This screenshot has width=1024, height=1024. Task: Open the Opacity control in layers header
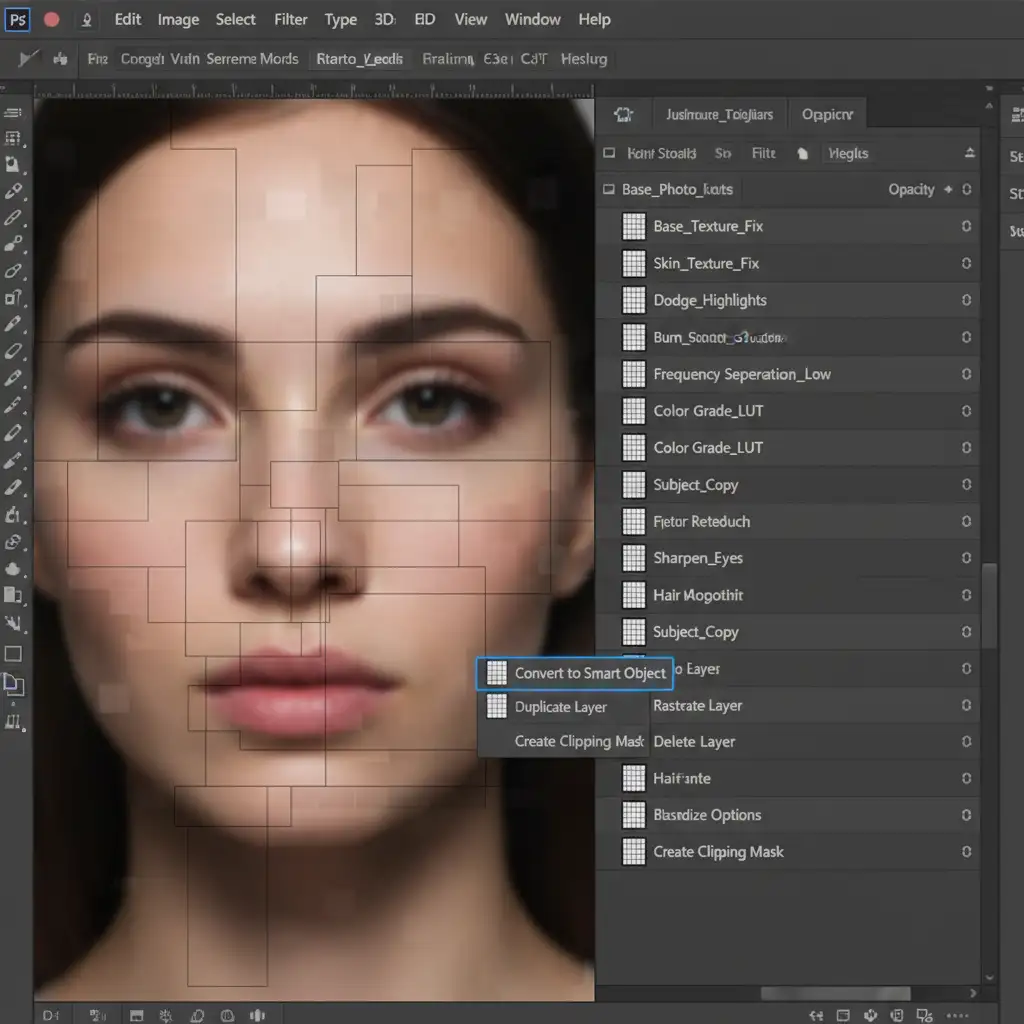[x=911, y=189]
